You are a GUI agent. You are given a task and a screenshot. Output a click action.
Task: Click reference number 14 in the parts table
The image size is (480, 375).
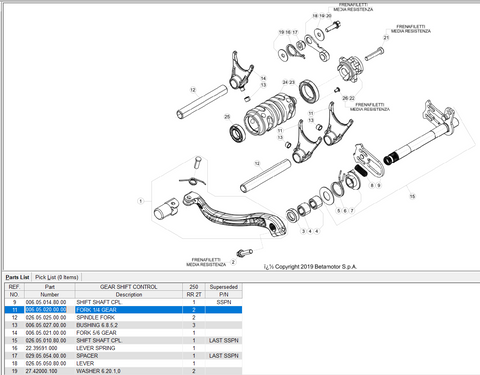pos(14,333)
